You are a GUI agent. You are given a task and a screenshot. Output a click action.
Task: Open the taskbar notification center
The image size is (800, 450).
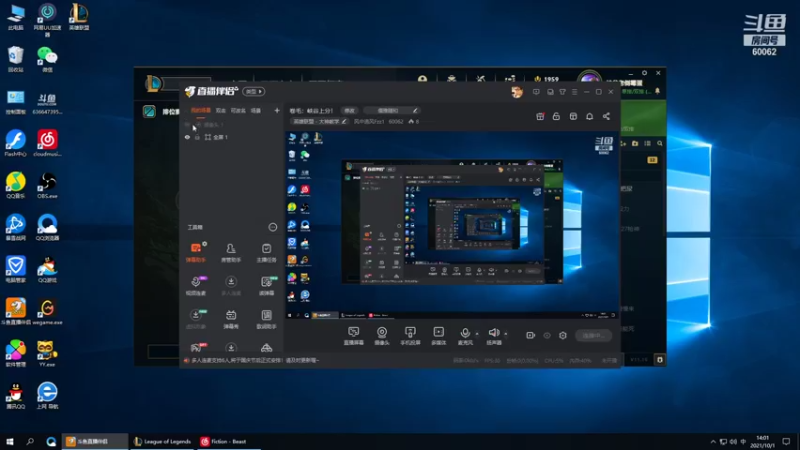click(x=786, y=441)
